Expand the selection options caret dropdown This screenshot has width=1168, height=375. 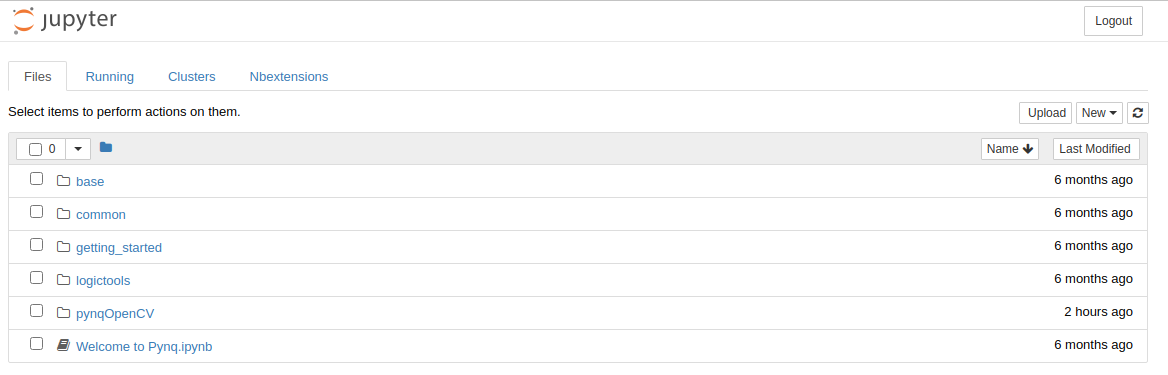tap(78, 149)
